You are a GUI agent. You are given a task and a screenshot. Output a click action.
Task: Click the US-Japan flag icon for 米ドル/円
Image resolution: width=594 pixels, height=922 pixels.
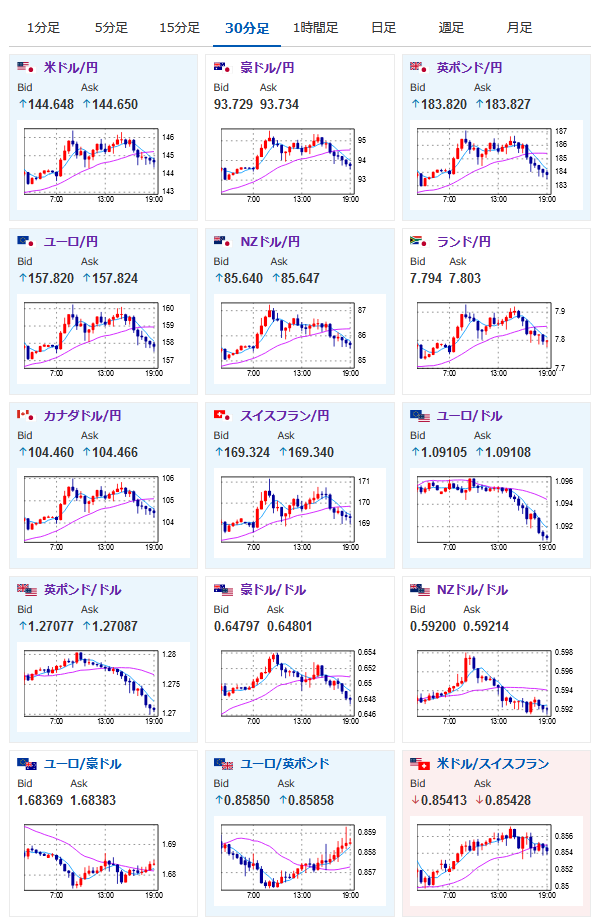pyautogui.click(x=26, y=68)
